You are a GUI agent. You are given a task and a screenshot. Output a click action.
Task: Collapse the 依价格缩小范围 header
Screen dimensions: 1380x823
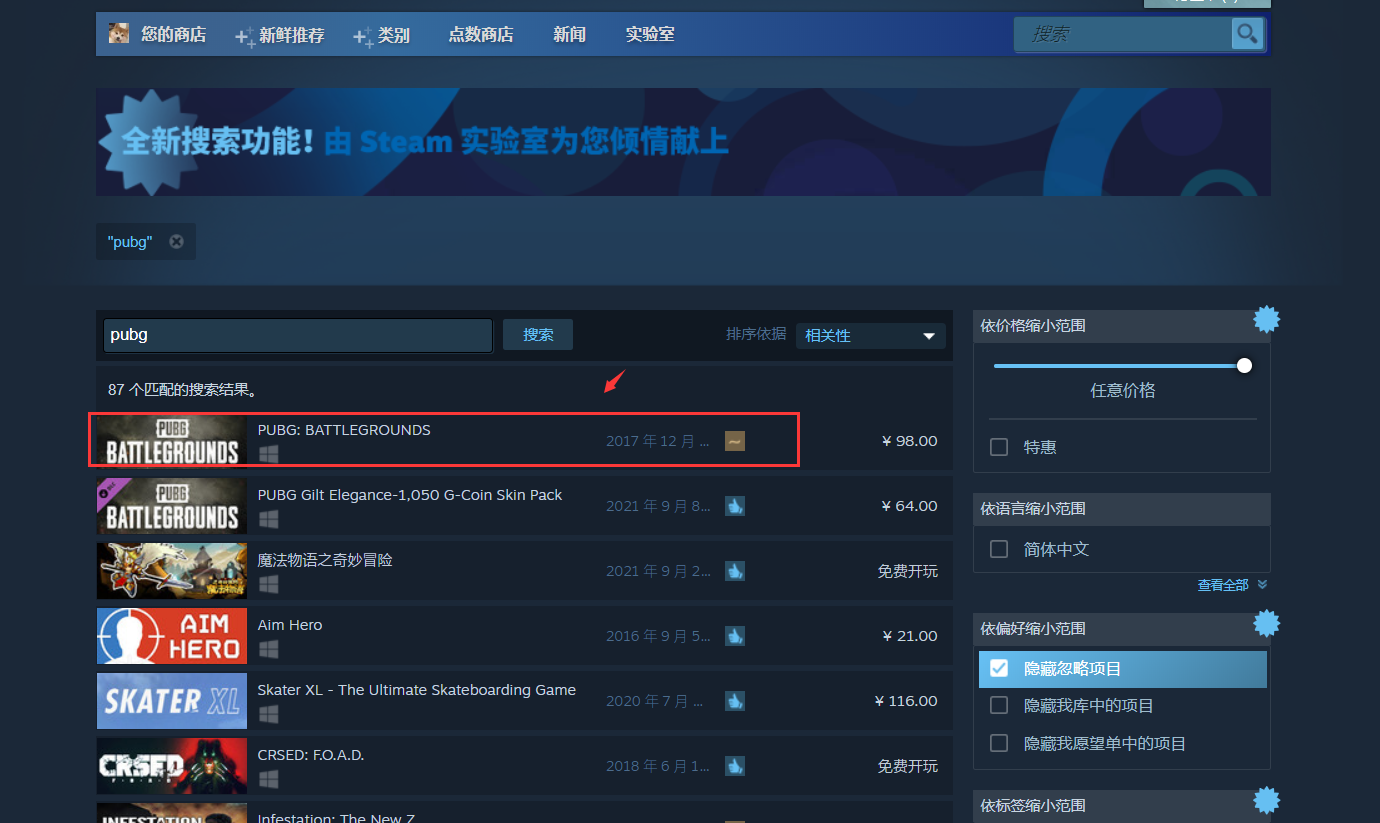click(1121, 326)
